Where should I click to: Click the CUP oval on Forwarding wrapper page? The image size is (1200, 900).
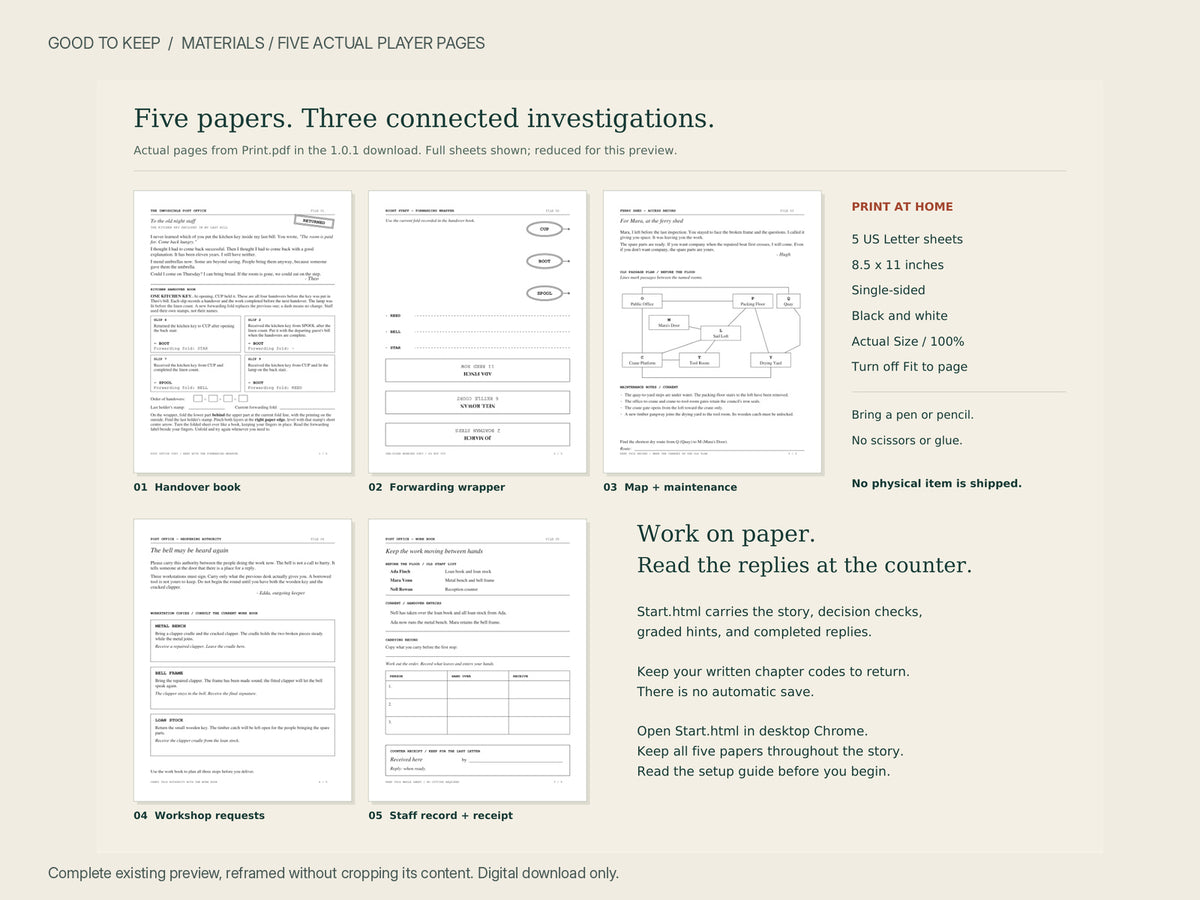[544, 229]
